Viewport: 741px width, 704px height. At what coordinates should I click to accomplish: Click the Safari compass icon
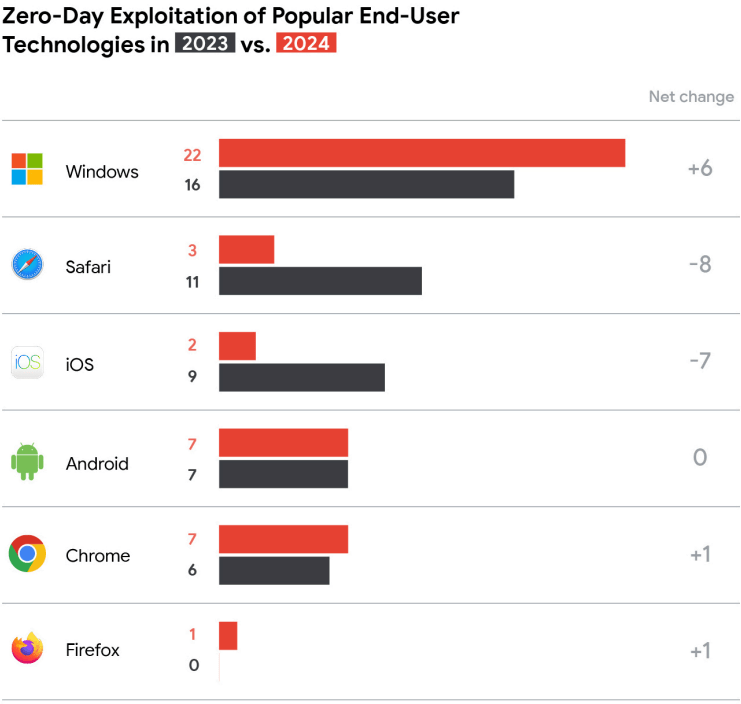pyautogui.click(x=27, y=264)
